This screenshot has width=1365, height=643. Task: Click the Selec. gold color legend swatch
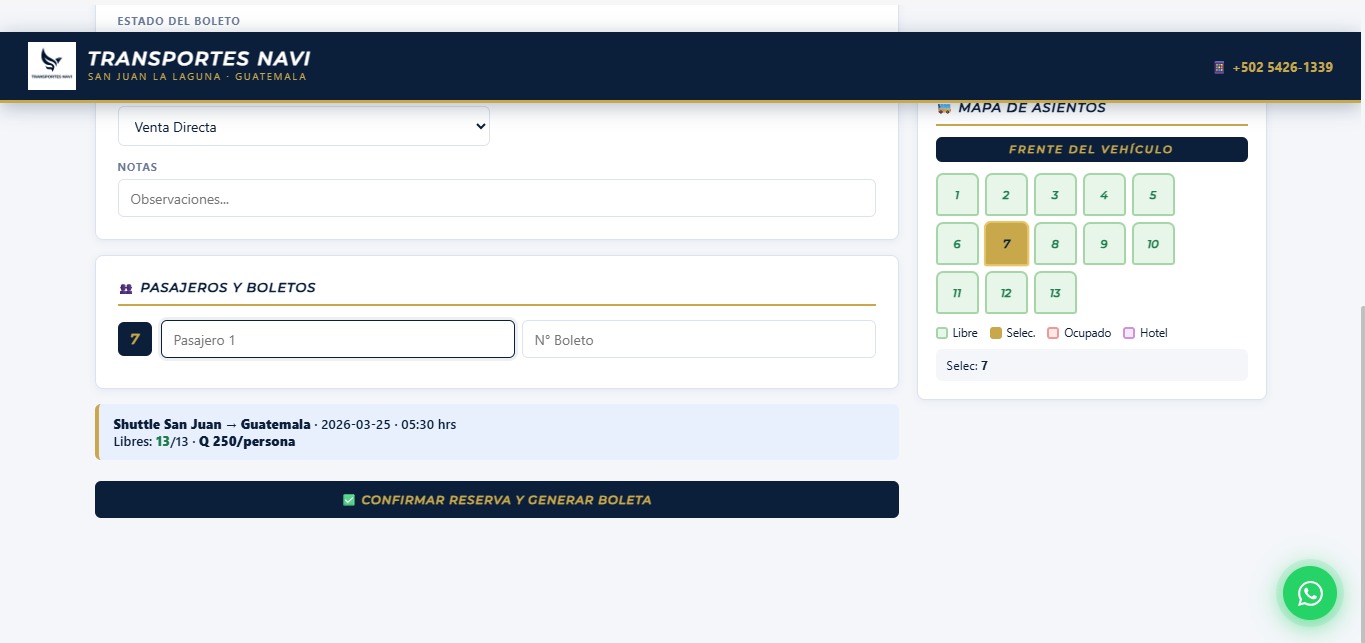pyautogui.click(x=995, y=333)
